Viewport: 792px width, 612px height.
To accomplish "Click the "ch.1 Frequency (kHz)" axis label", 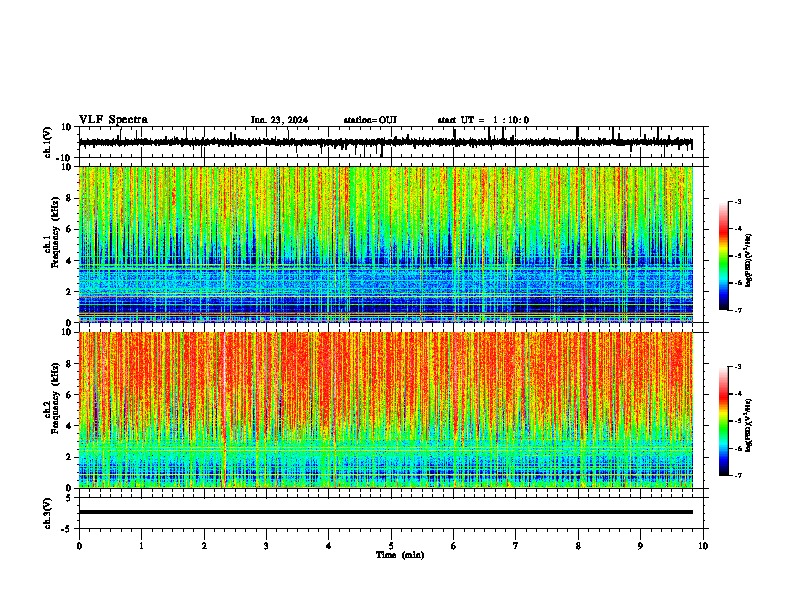I will tap(51, 232).
